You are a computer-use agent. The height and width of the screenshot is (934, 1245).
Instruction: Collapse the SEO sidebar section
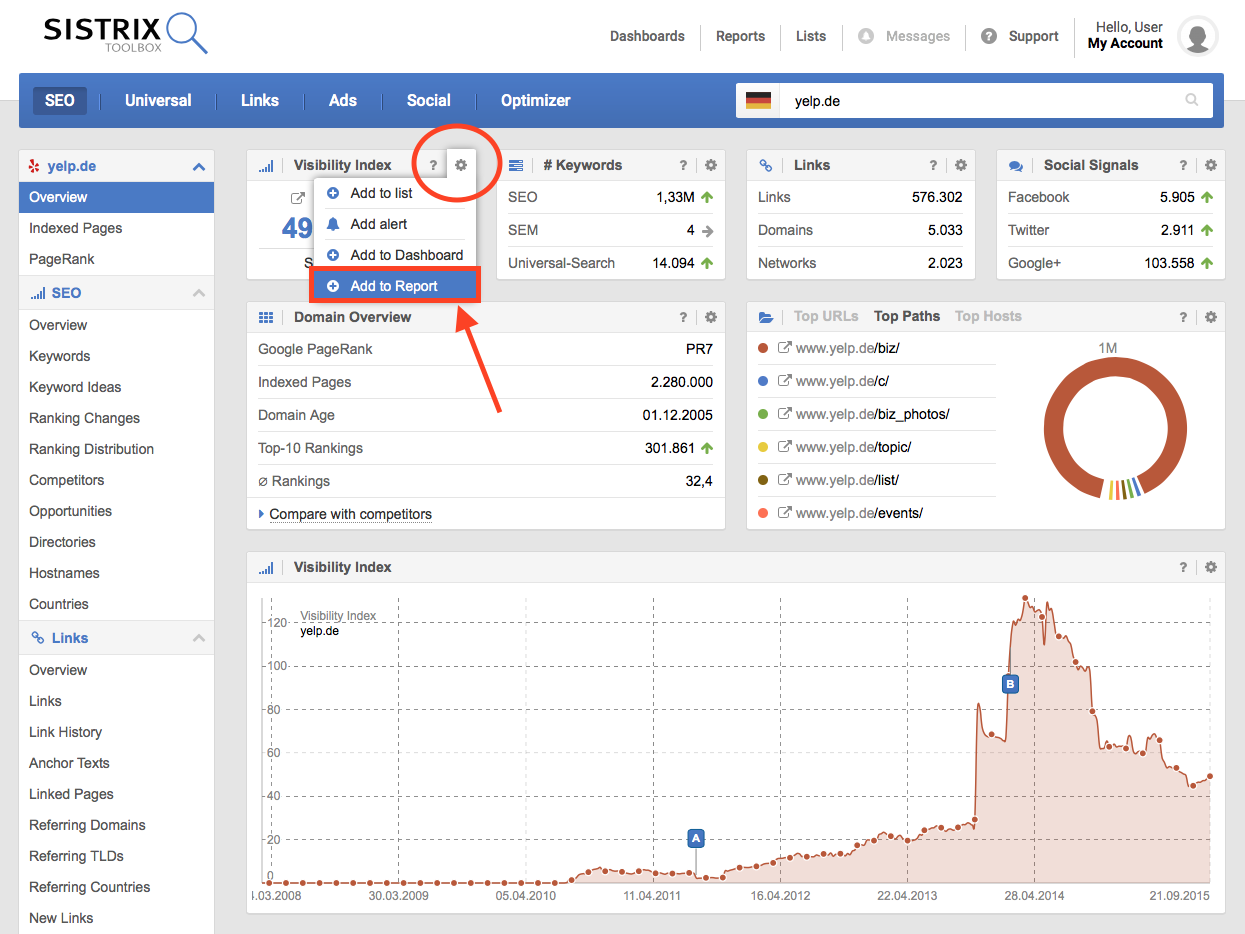pyautogui.click(x=198, y=293)
